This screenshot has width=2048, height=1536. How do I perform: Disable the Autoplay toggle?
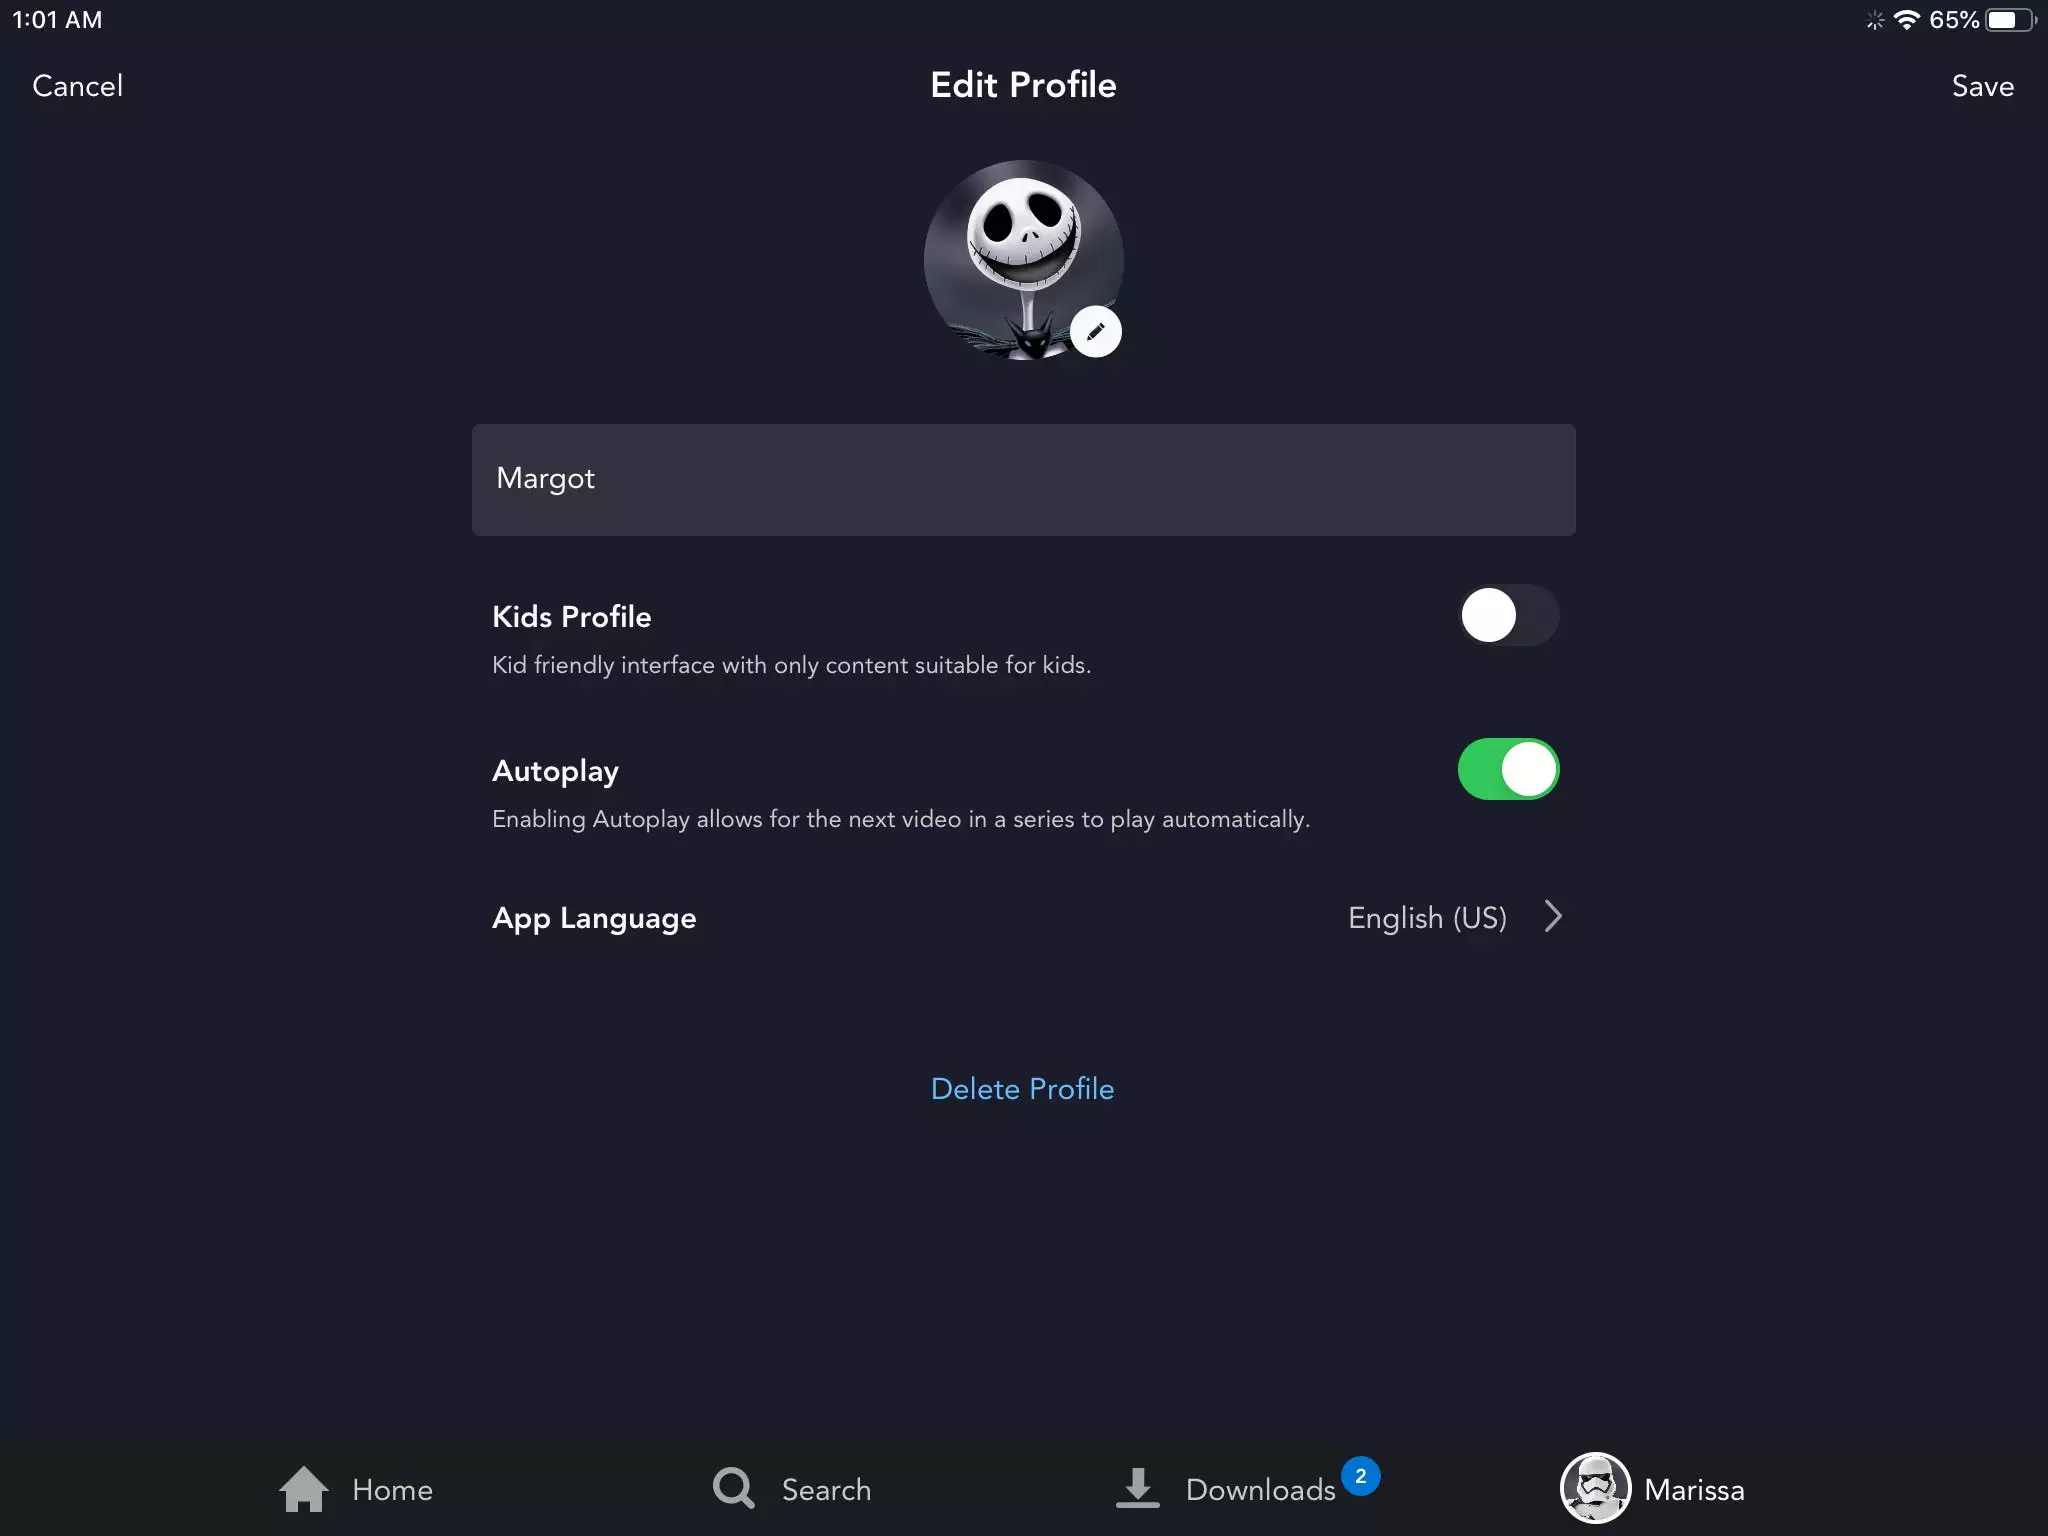1506,770
